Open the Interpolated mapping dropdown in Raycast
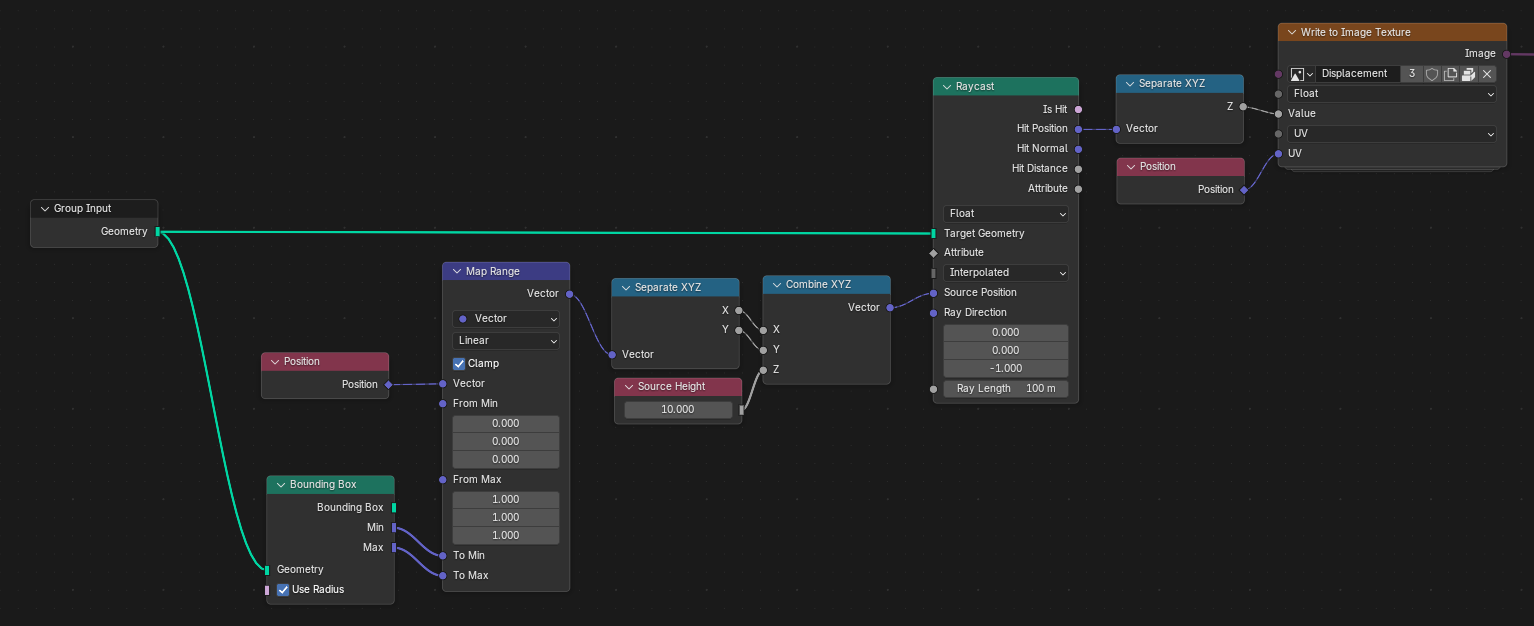This screenshot has width=1534, height=626. click(1006, 273)
